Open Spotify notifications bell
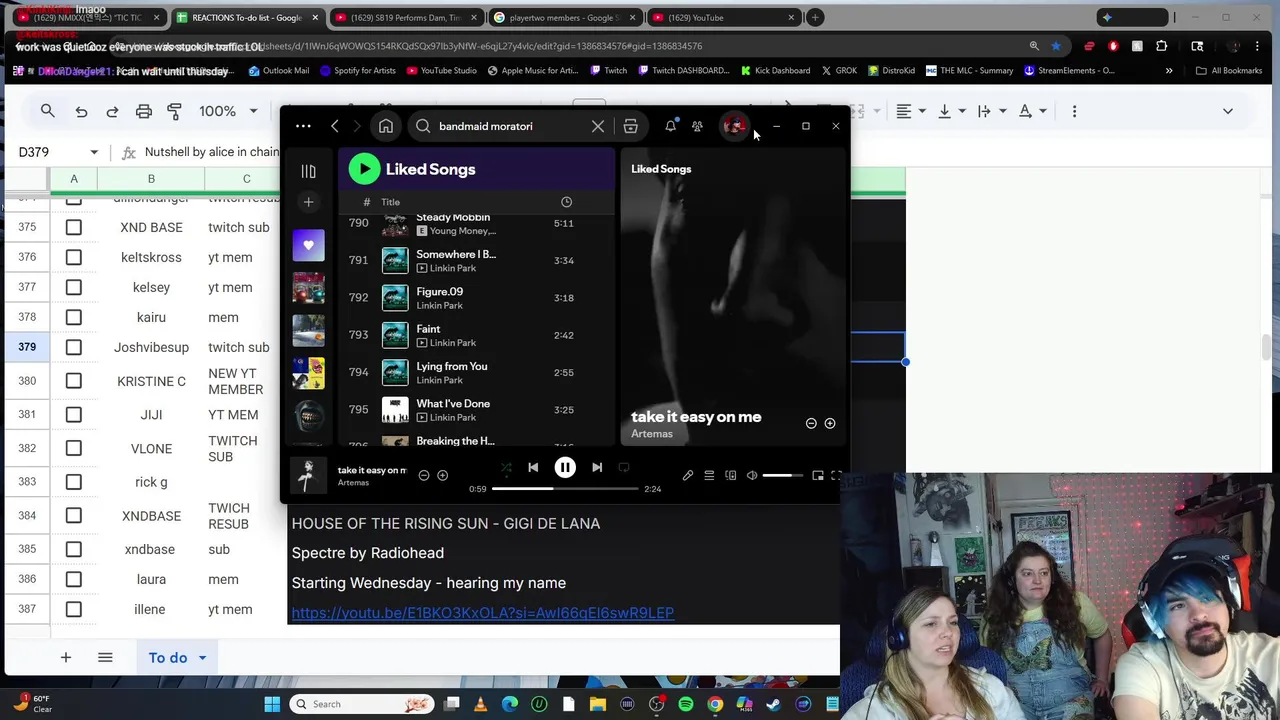The image size is (1280, 720). pos(670,126)
